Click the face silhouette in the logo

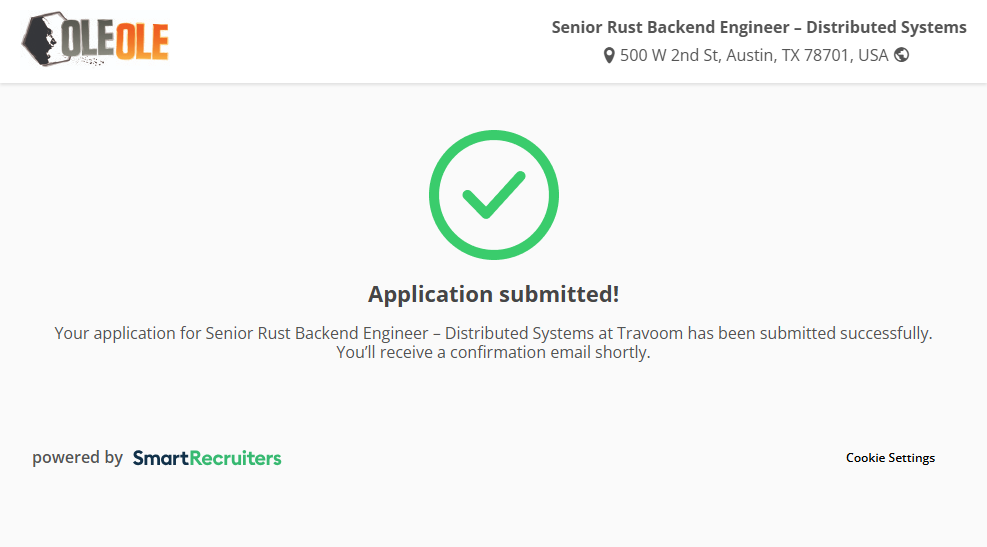pos(42,40)
